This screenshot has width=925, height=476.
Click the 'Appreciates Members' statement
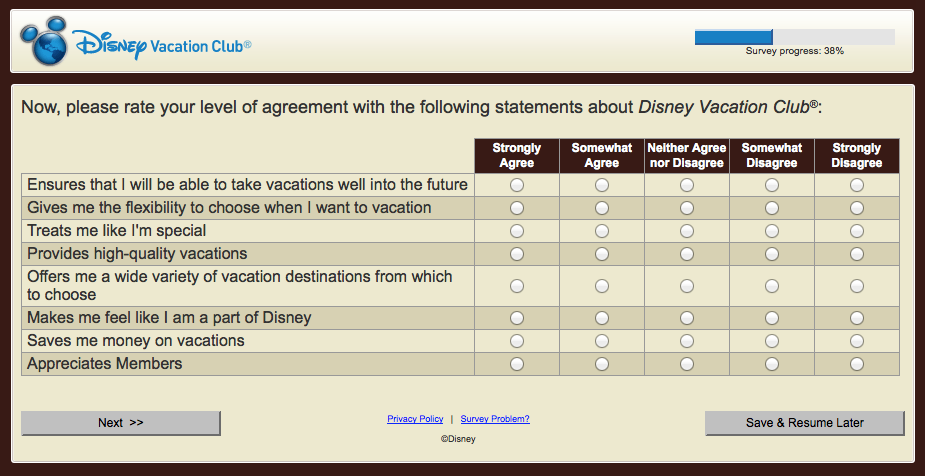point(104,363)
